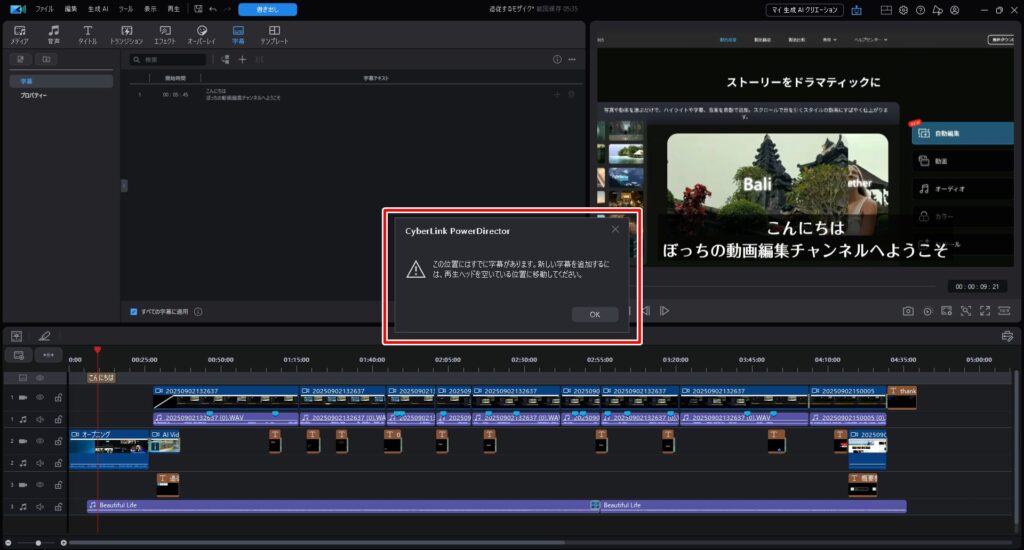Screen dimensions: 1024x550
Task: Open the トランジション transitions room
Action: 126,35
